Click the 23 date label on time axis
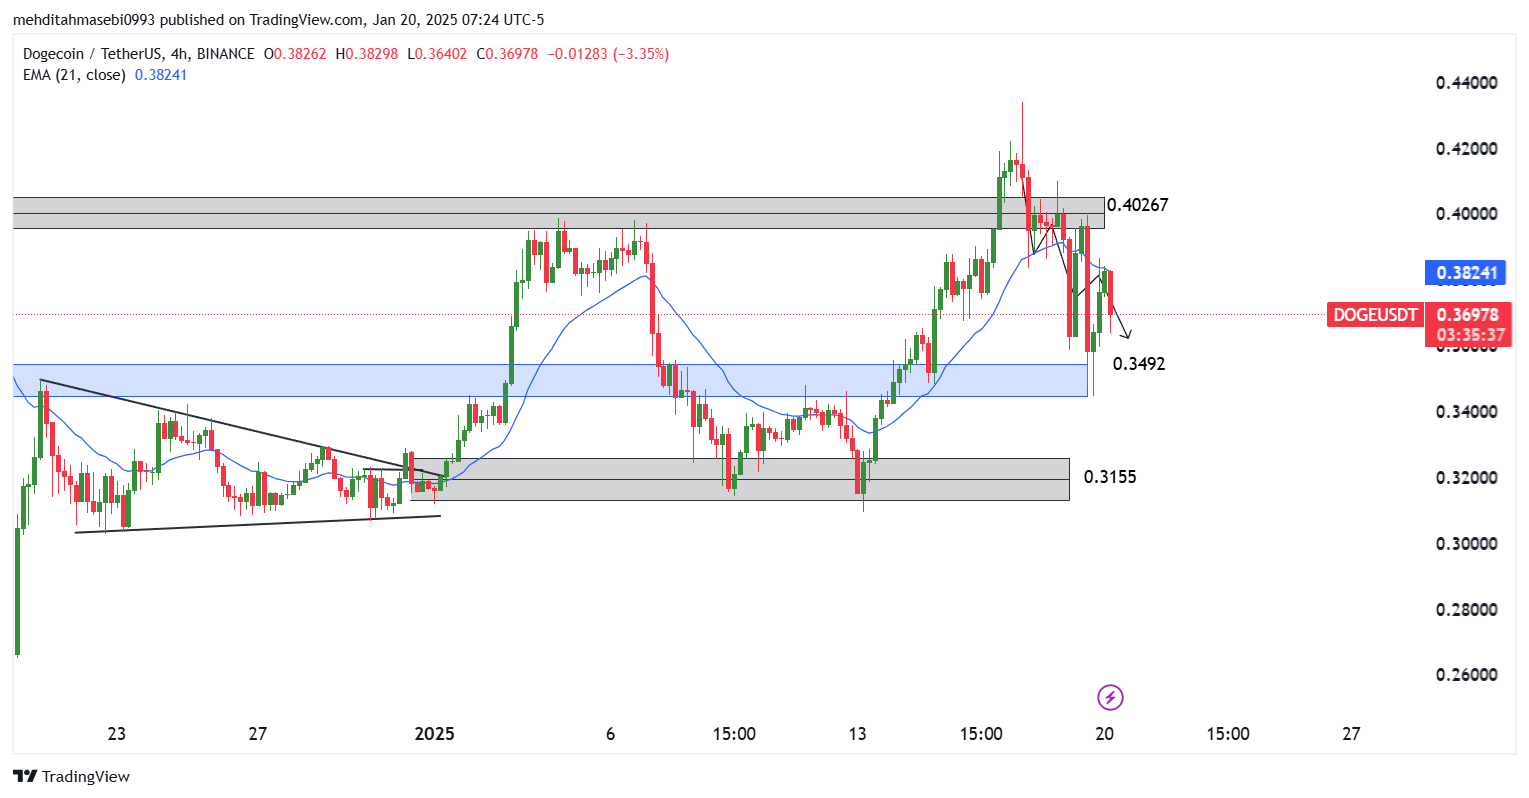 tap(117, 734)
